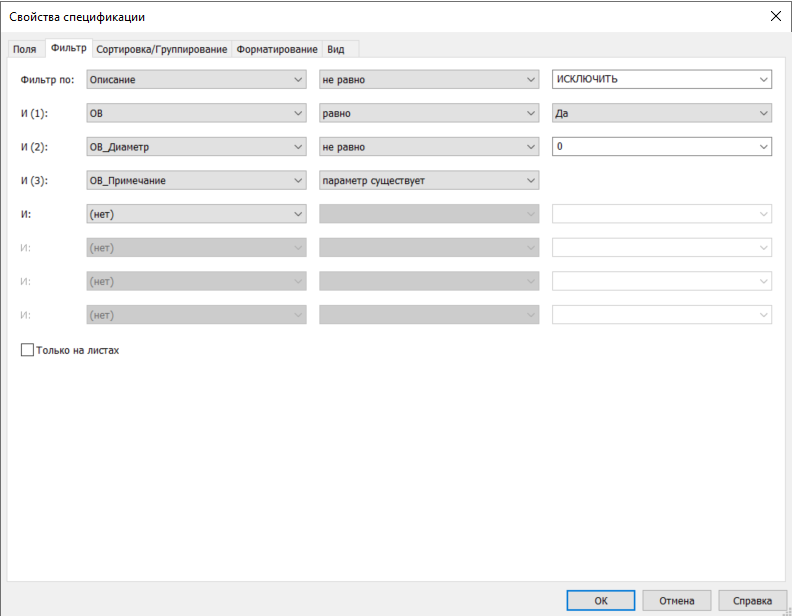Click the ОК button
The image size is (792, 616).
tap(600, 600)
